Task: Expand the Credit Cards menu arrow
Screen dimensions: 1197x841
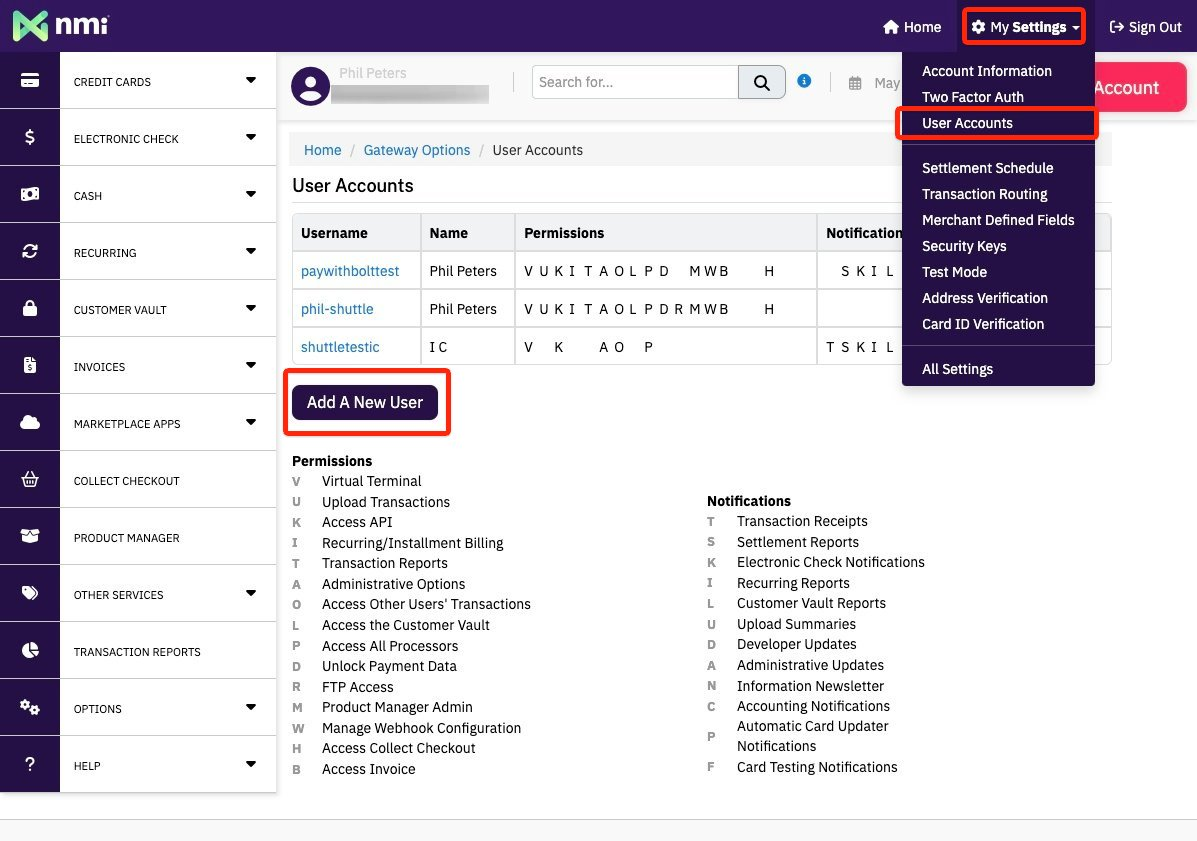Action: [x=250, y=80]
